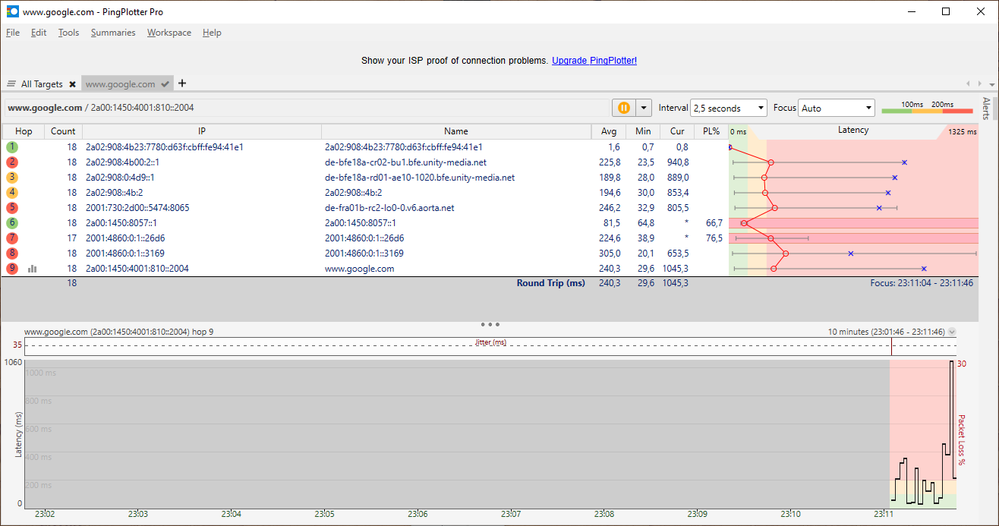Follow the Upgrade PingPlotter! link
This screenshot has height=526, width=999.
pyautogui.click(x=594, y=60)
